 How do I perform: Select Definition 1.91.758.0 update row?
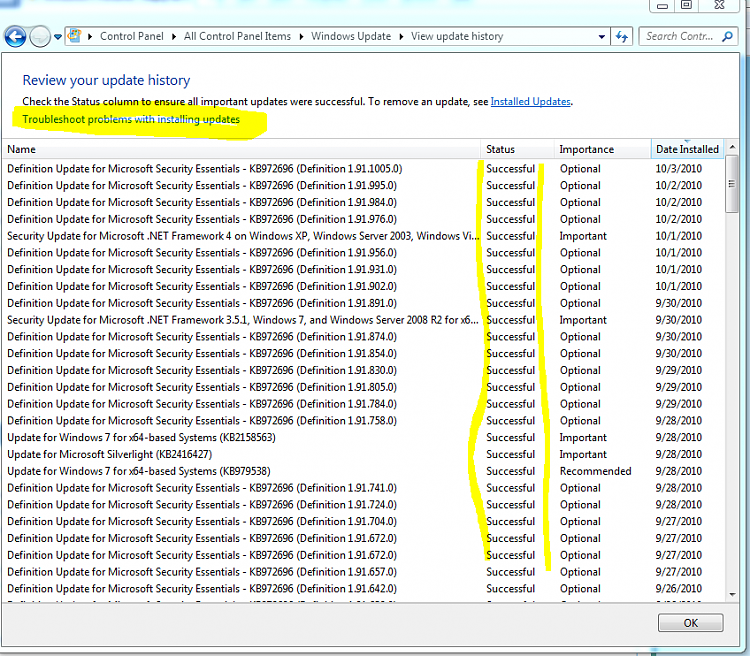click(363, 421)
